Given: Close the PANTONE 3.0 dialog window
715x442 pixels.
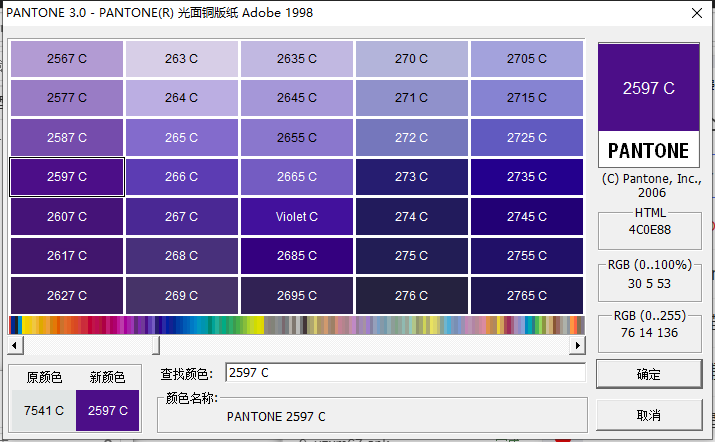Looking at the screenshot, I should point(695,14).
